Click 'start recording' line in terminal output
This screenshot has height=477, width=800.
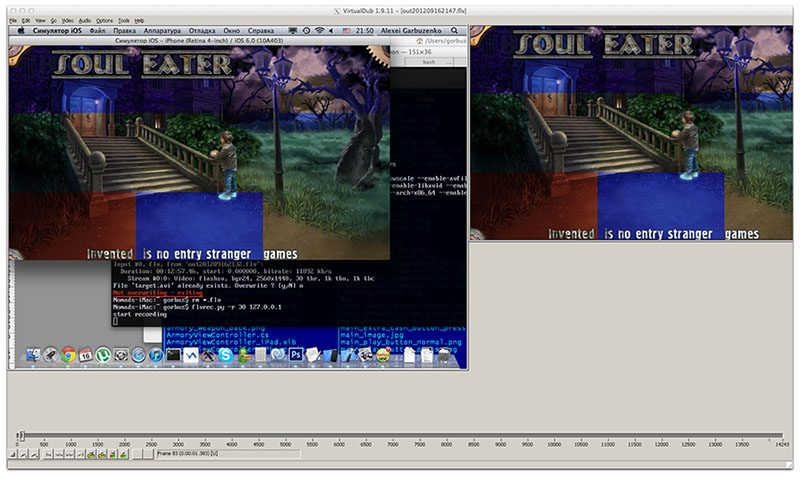(140, 314)
